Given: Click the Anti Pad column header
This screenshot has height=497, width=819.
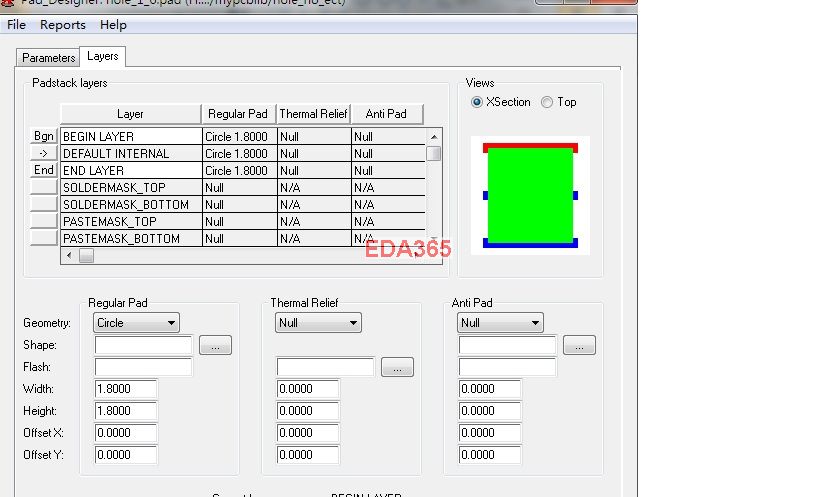Looking at the screenshot, I should pyautogui.click(x=387, y=114).
